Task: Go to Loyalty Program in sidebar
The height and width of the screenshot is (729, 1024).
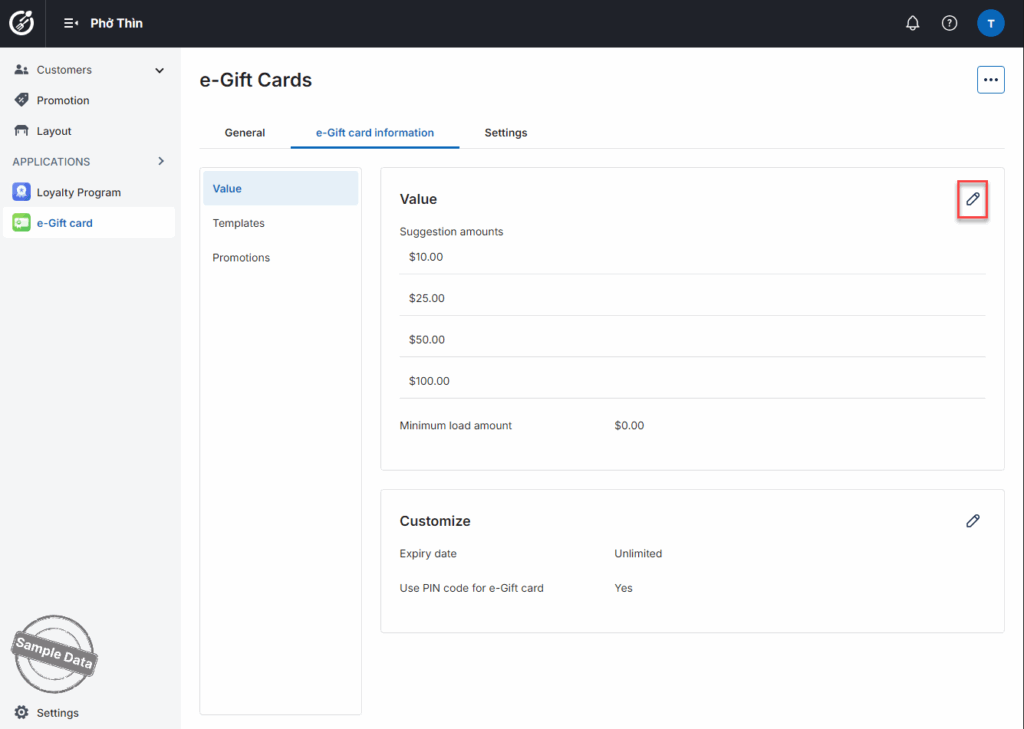Action: (78, 192)
